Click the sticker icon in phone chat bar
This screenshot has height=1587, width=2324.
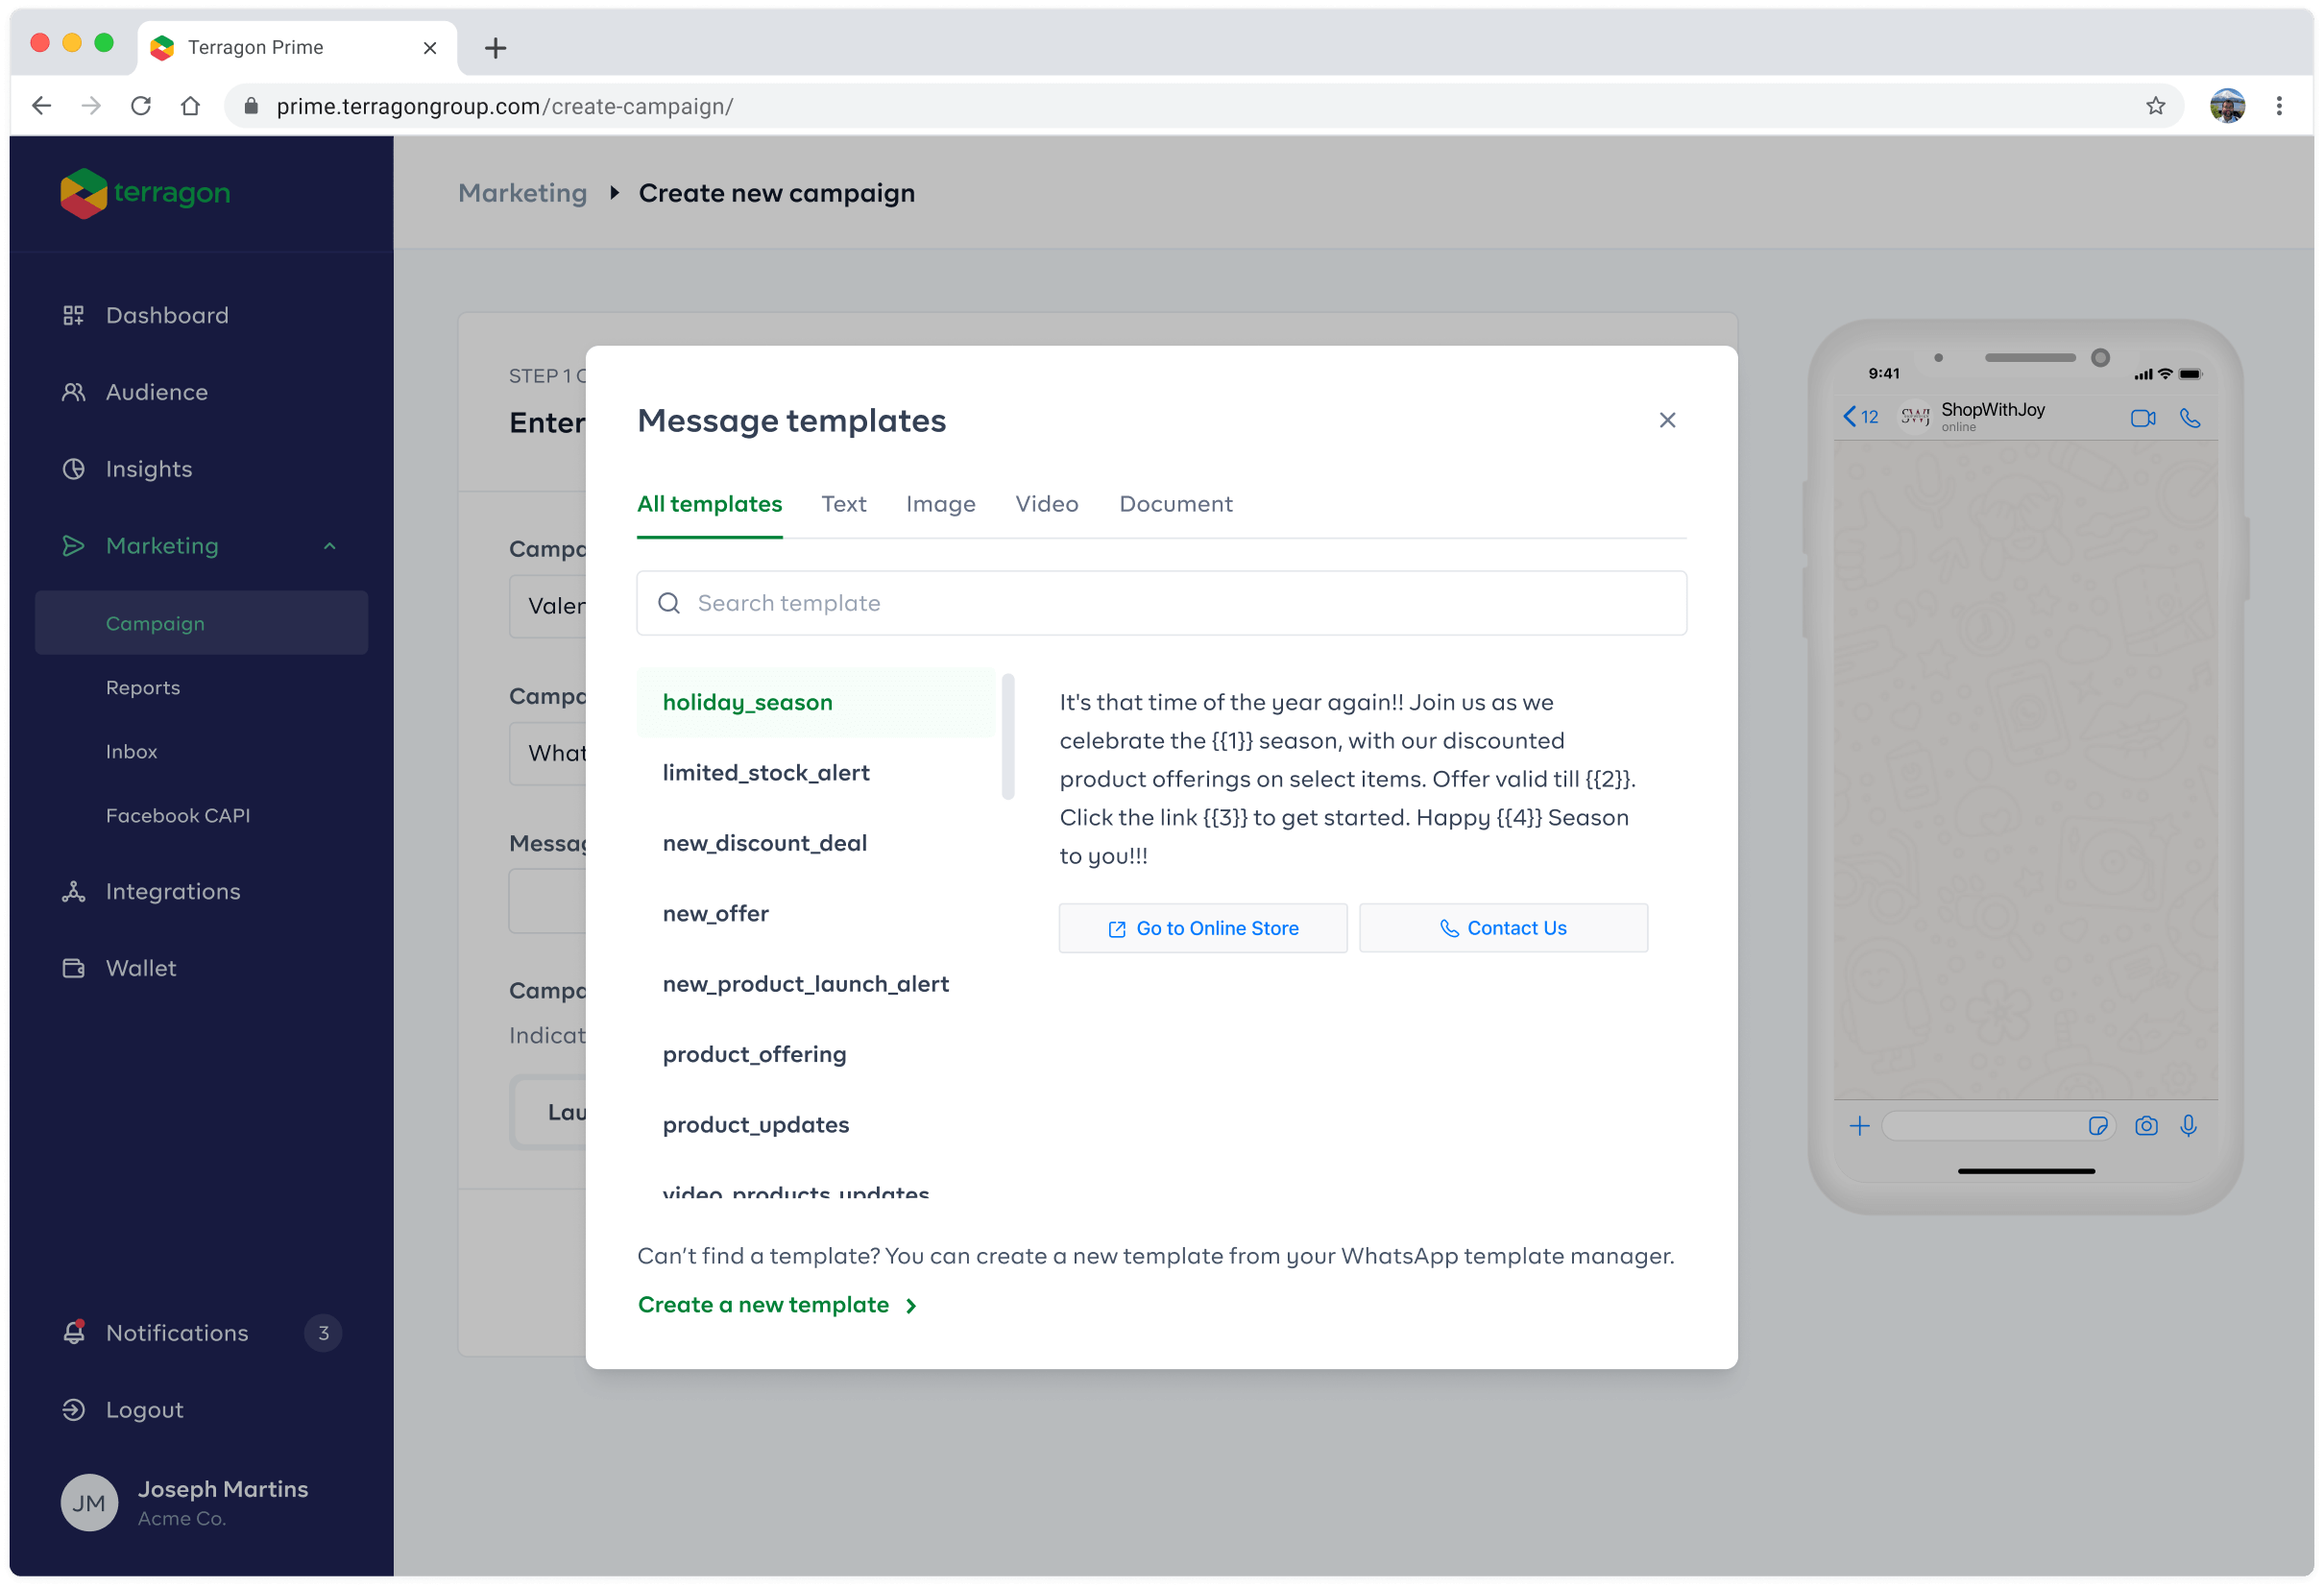click(2098, 1127)
